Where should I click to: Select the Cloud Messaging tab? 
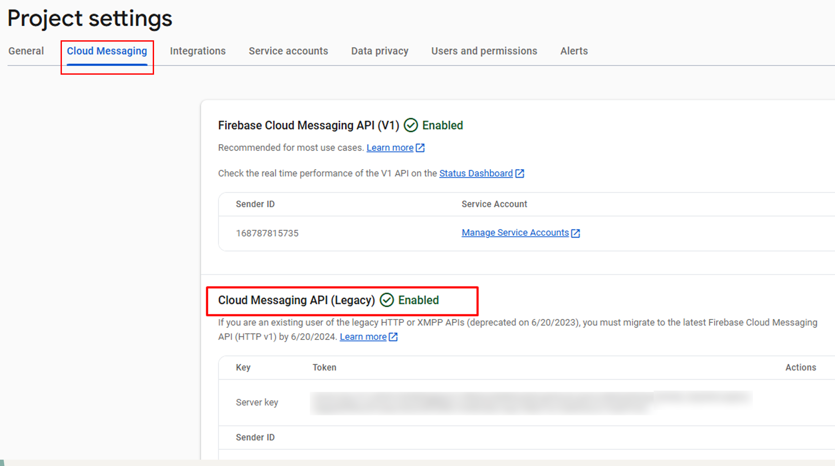point(107,51)
